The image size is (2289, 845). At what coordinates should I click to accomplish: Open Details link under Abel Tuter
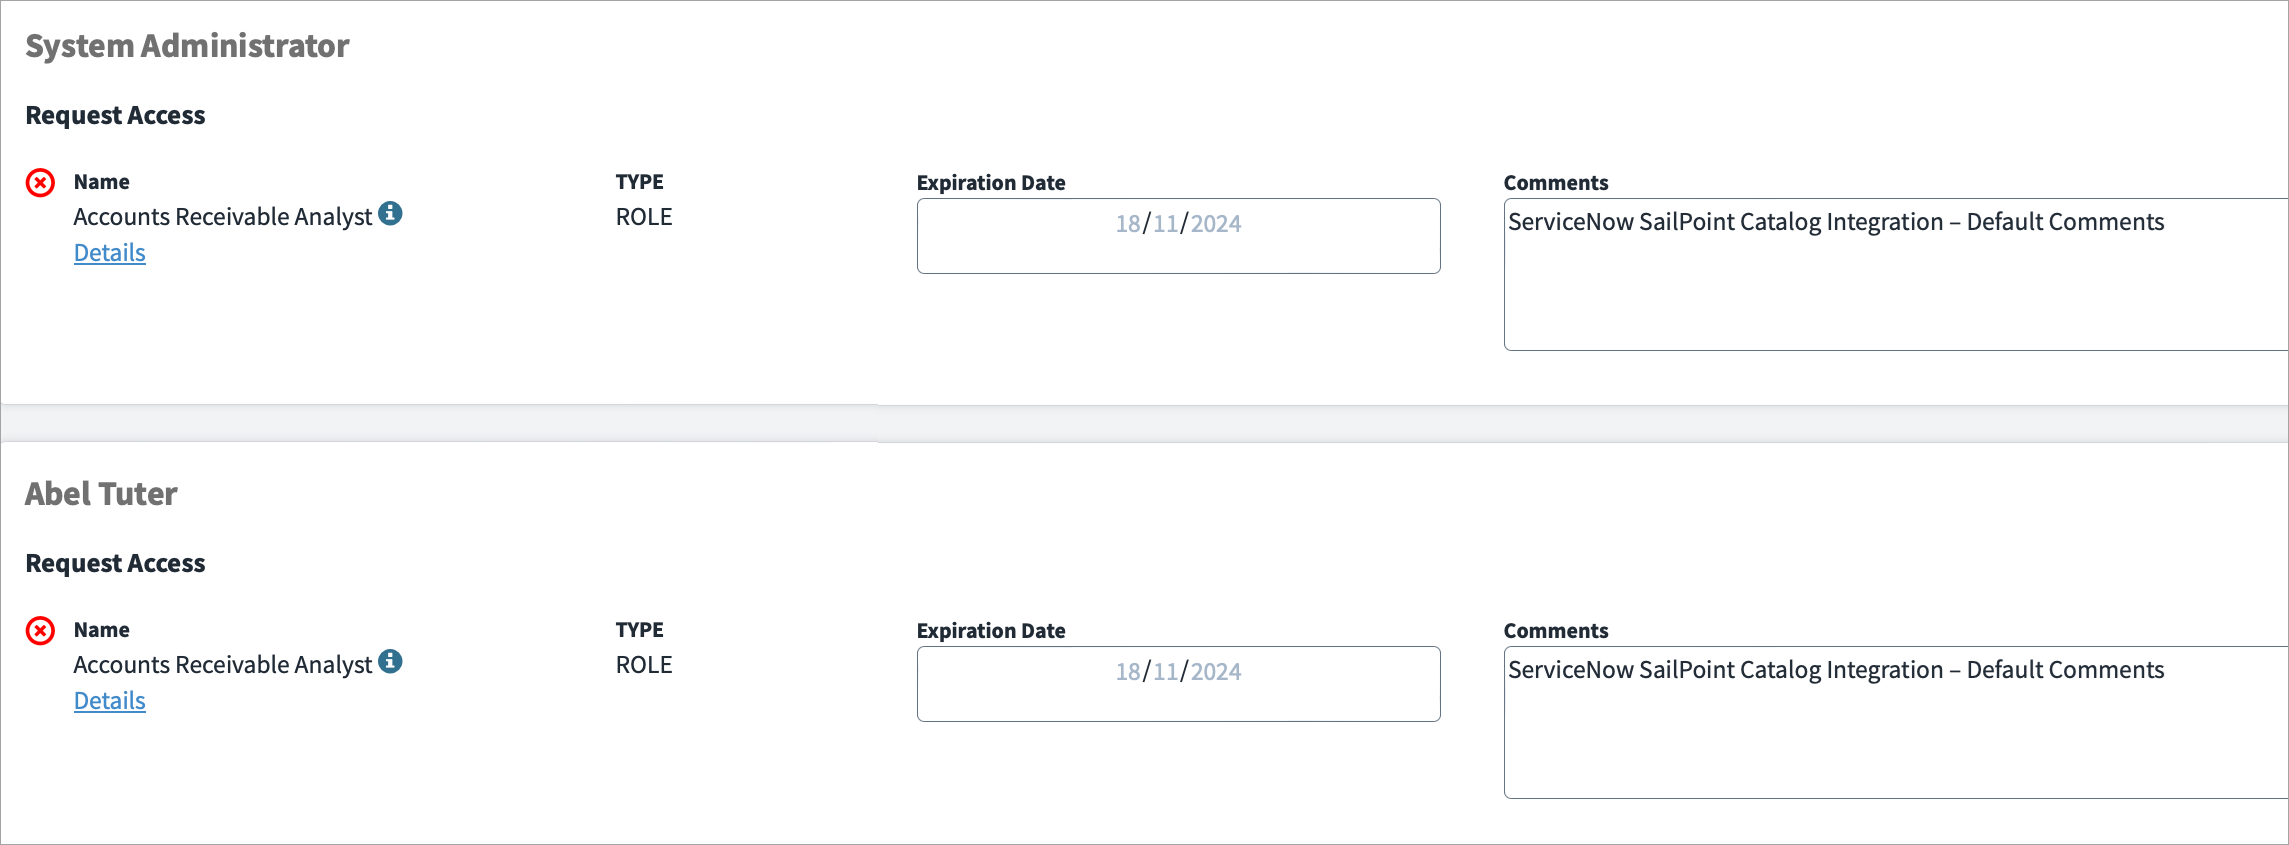coord(110,701)
